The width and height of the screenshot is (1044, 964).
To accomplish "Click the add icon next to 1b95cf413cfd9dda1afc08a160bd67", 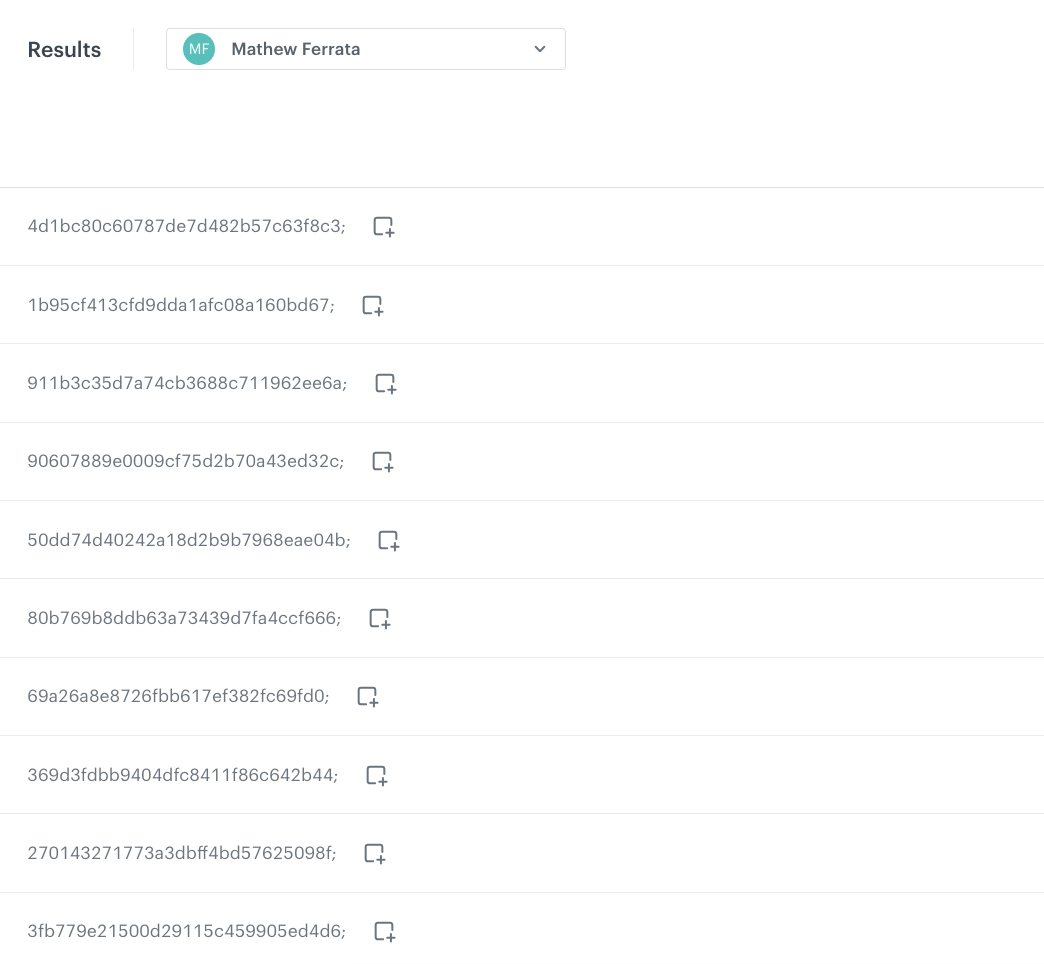I will click(372, 306).
